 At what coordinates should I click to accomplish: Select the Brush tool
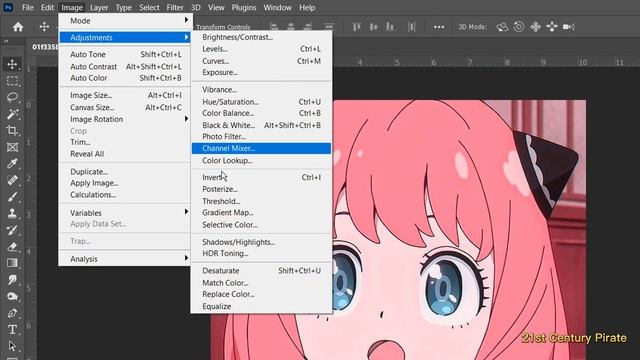click(12, 197)
